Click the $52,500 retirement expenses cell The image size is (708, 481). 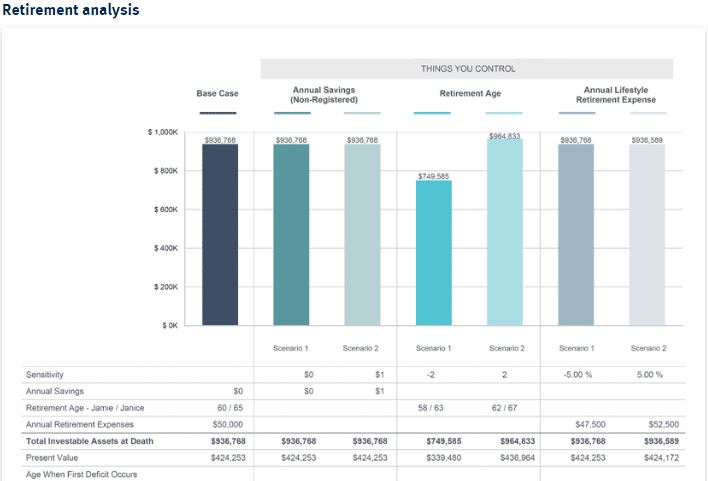pyautogui.click(x=647, y=425)
